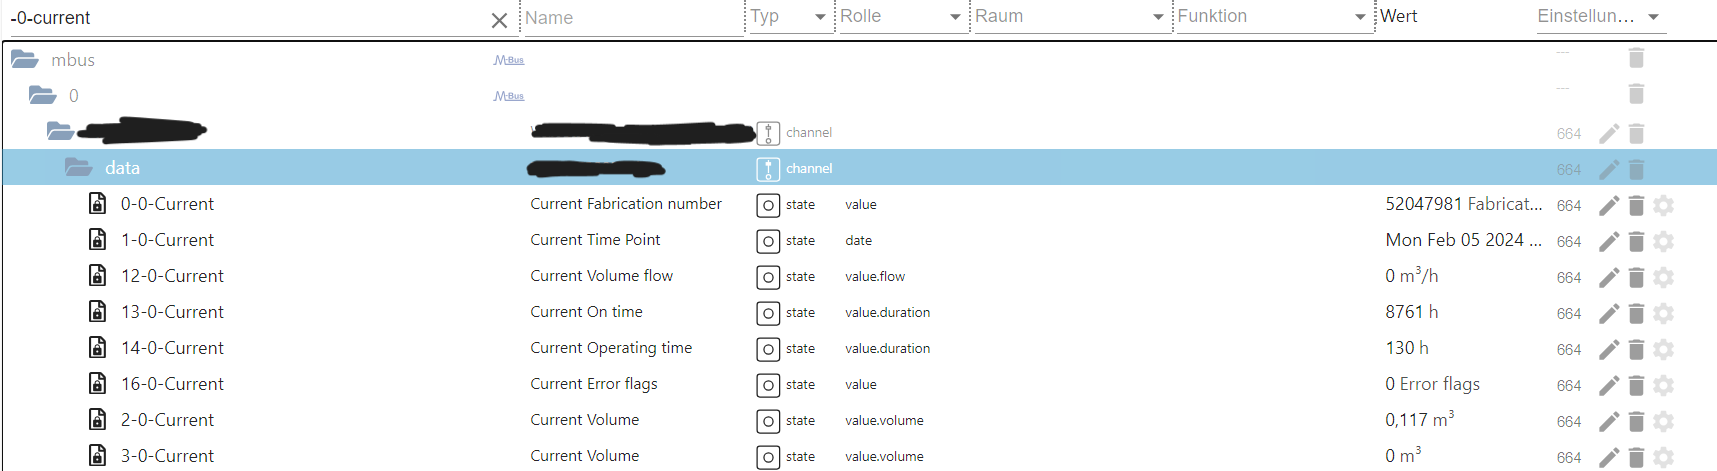Open custom settings for 13-0-Current
This screenshot has height=471, width=1717.
point(1663,314)
